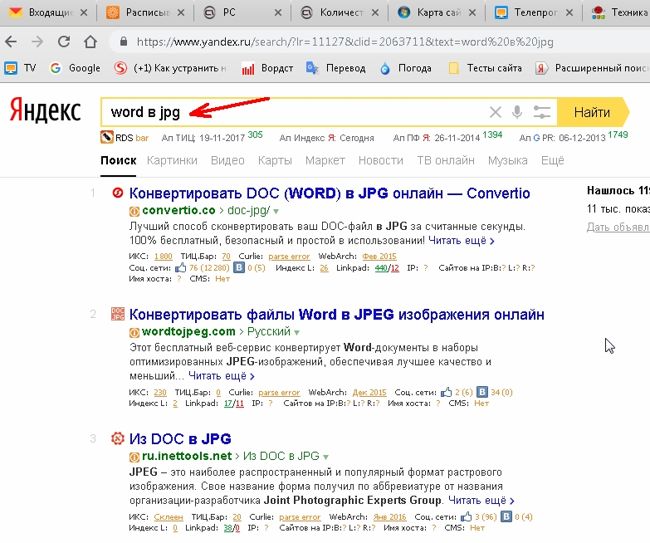Open Расширенный поиск bookmark
The width and height of the screenshot is (650, 543).
point(592,68)
